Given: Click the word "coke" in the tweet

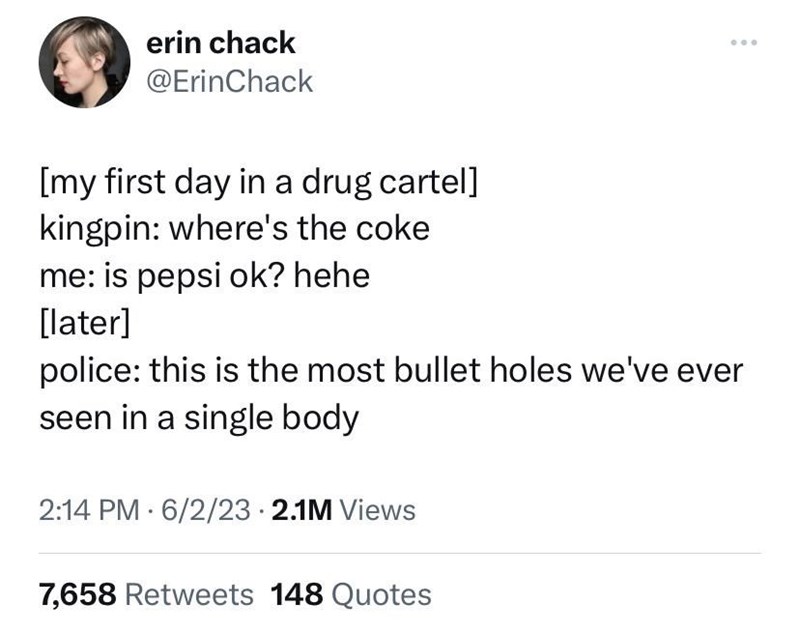Looking at the screenshot, I should [396, 229].
